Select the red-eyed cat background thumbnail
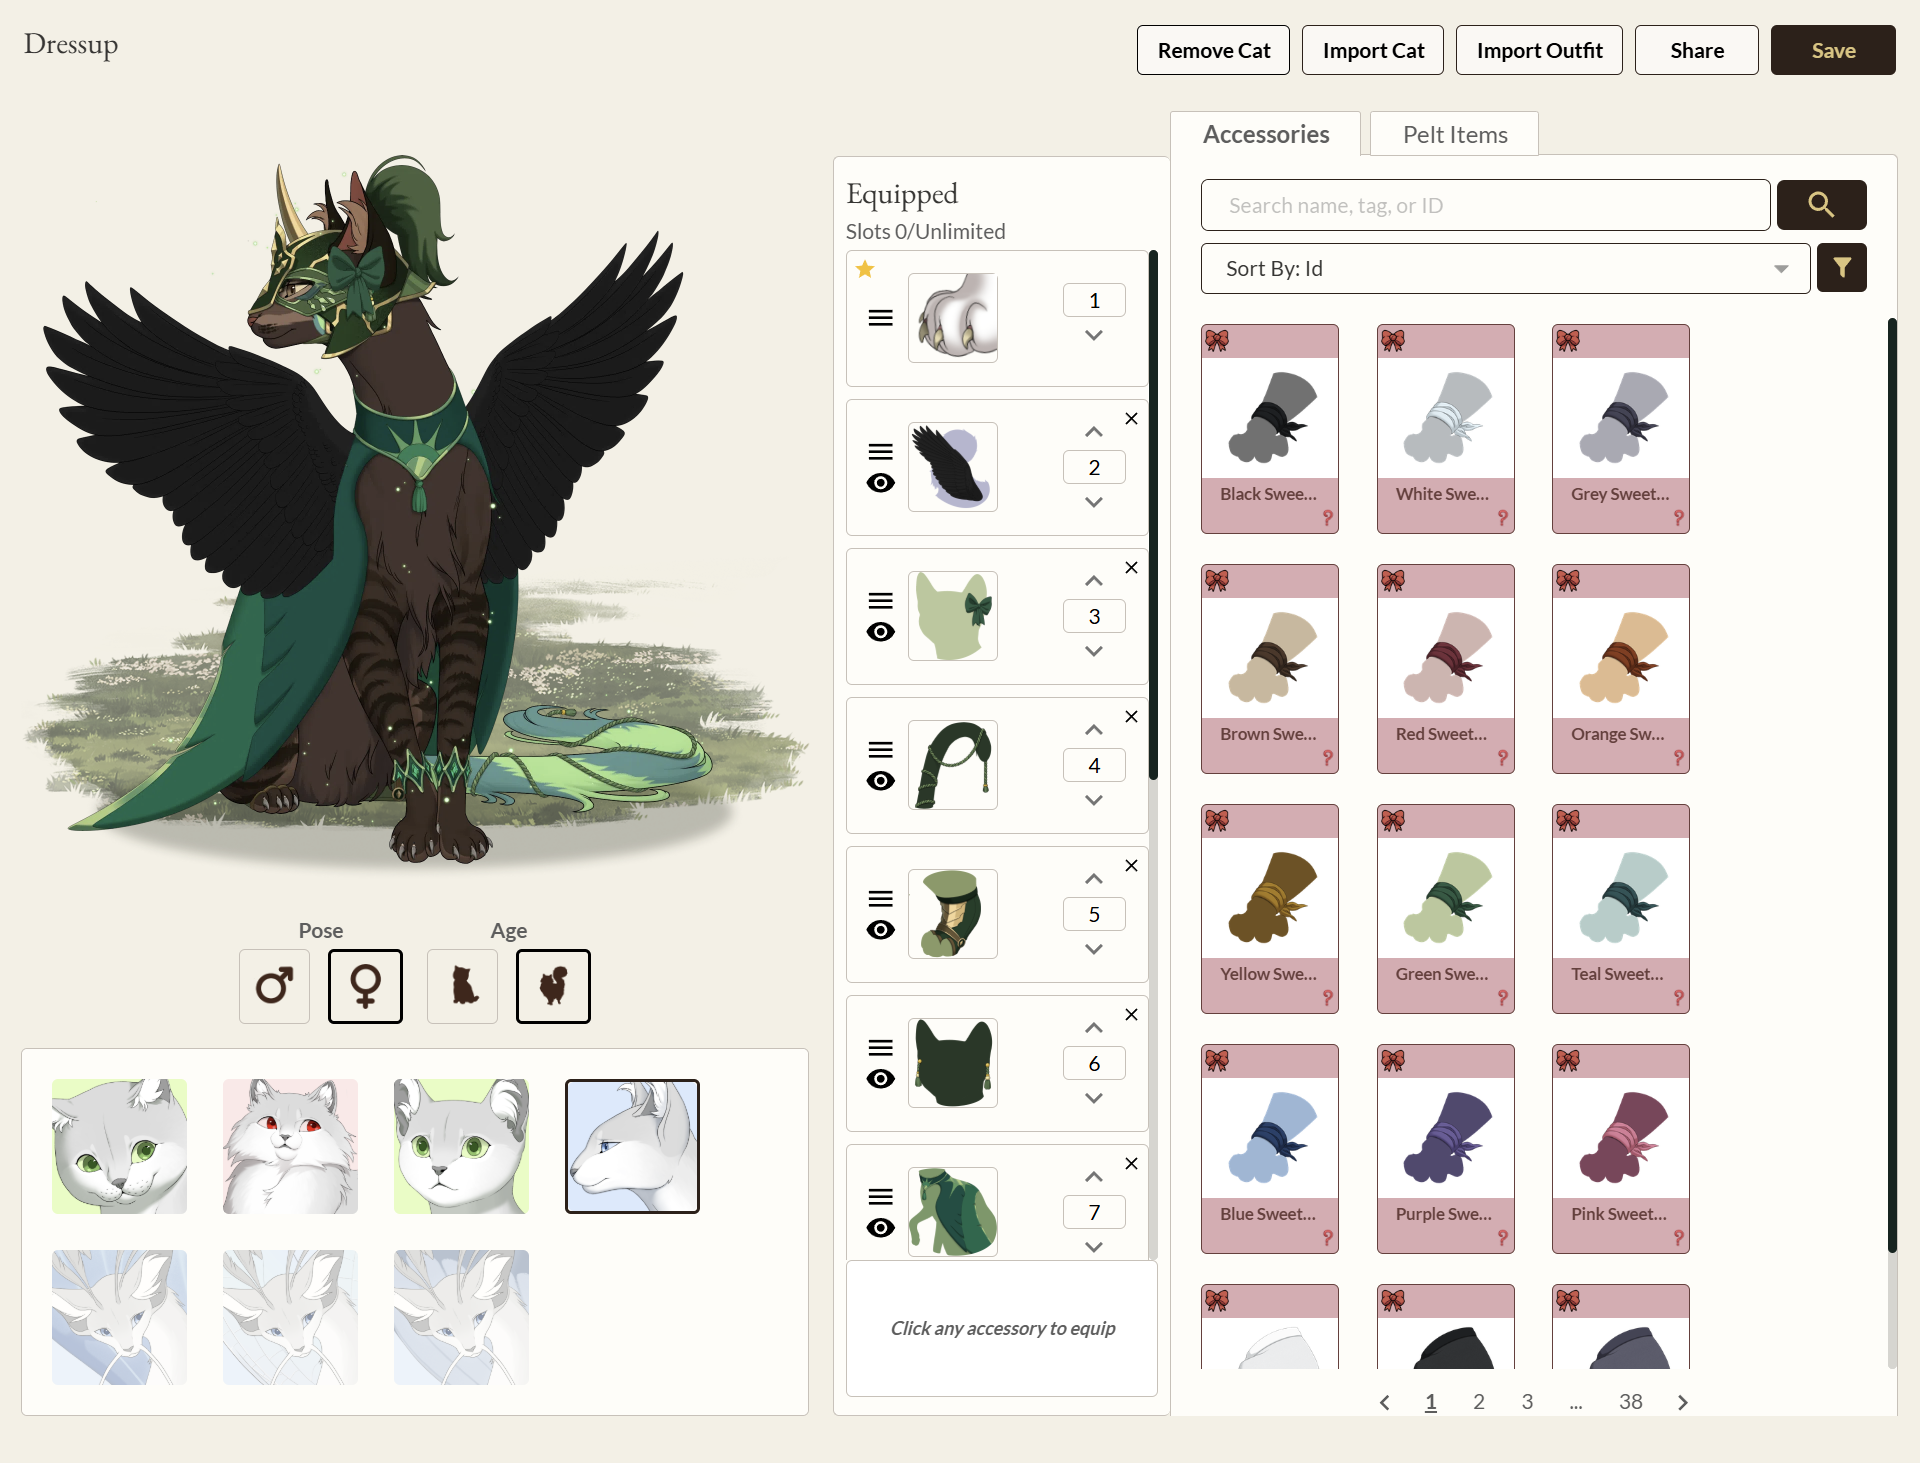 click(290, 1146)
